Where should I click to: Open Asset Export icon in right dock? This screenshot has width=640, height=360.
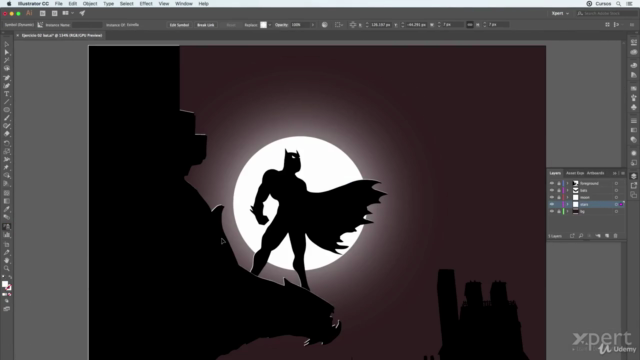(x=633, y=186)
